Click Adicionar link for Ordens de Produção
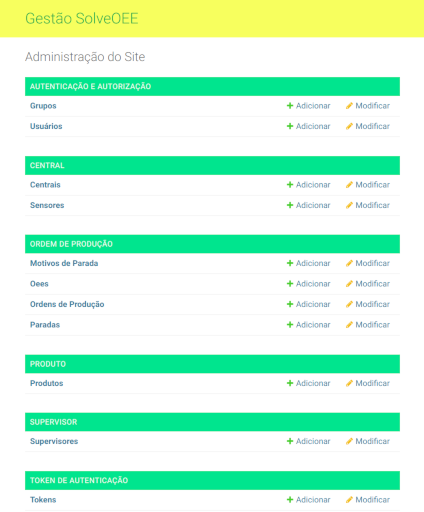Viewport: 424px width, 512px height. [313, 304]
